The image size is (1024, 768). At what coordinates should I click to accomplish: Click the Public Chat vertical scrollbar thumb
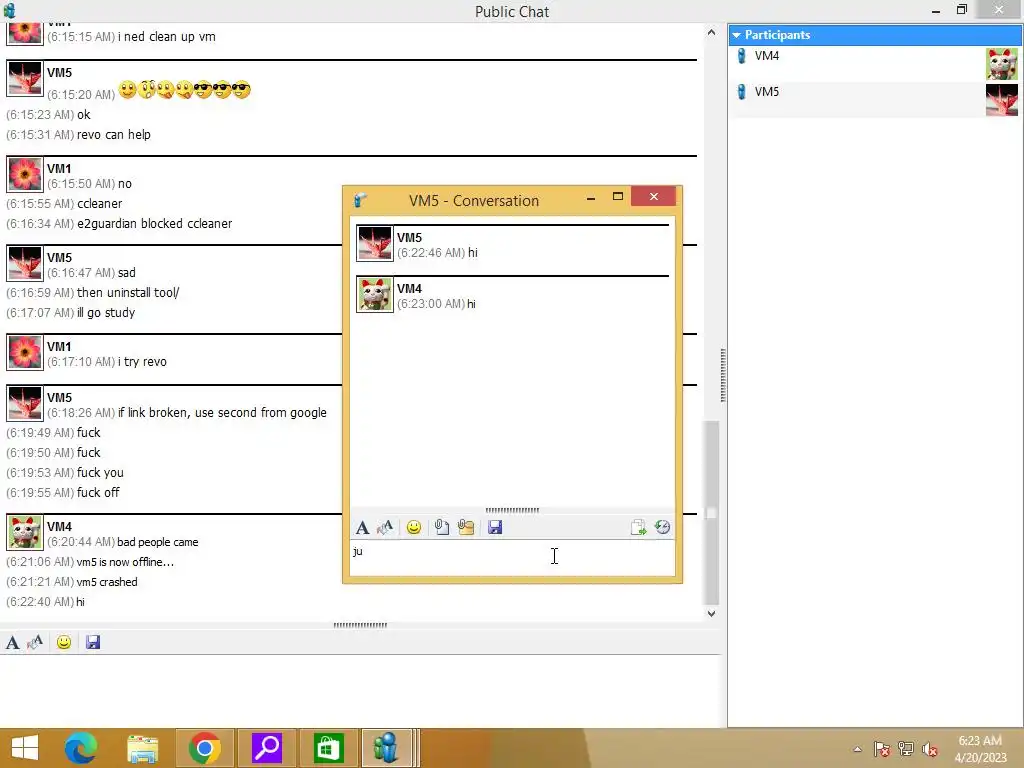pos(711,513)
